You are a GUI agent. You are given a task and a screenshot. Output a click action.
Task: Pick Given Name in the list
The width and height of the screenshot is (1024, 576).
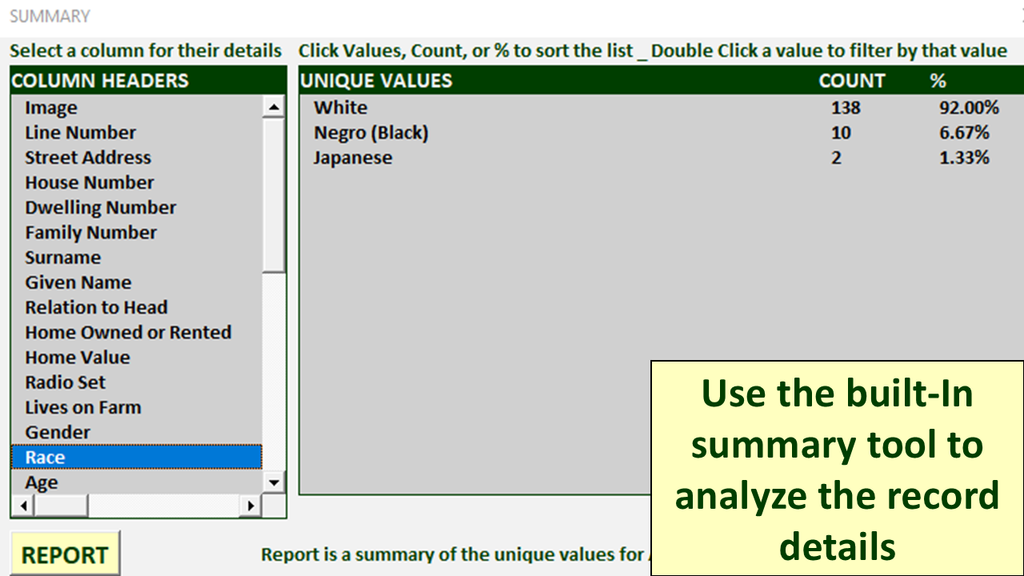(78, 283)
